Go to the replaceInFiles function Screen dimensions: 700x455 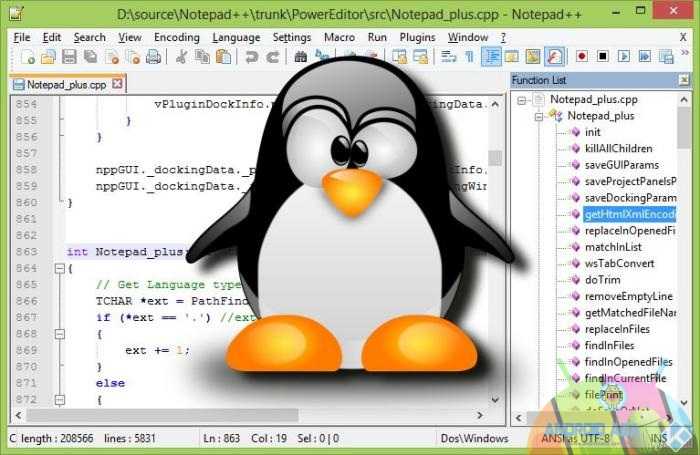tap(617, 329)
